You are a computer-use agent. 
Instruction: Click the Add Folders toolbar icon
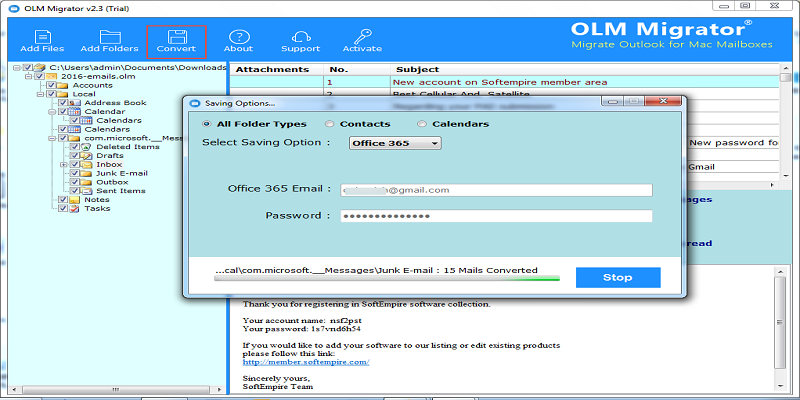click(x=110, y=37)
